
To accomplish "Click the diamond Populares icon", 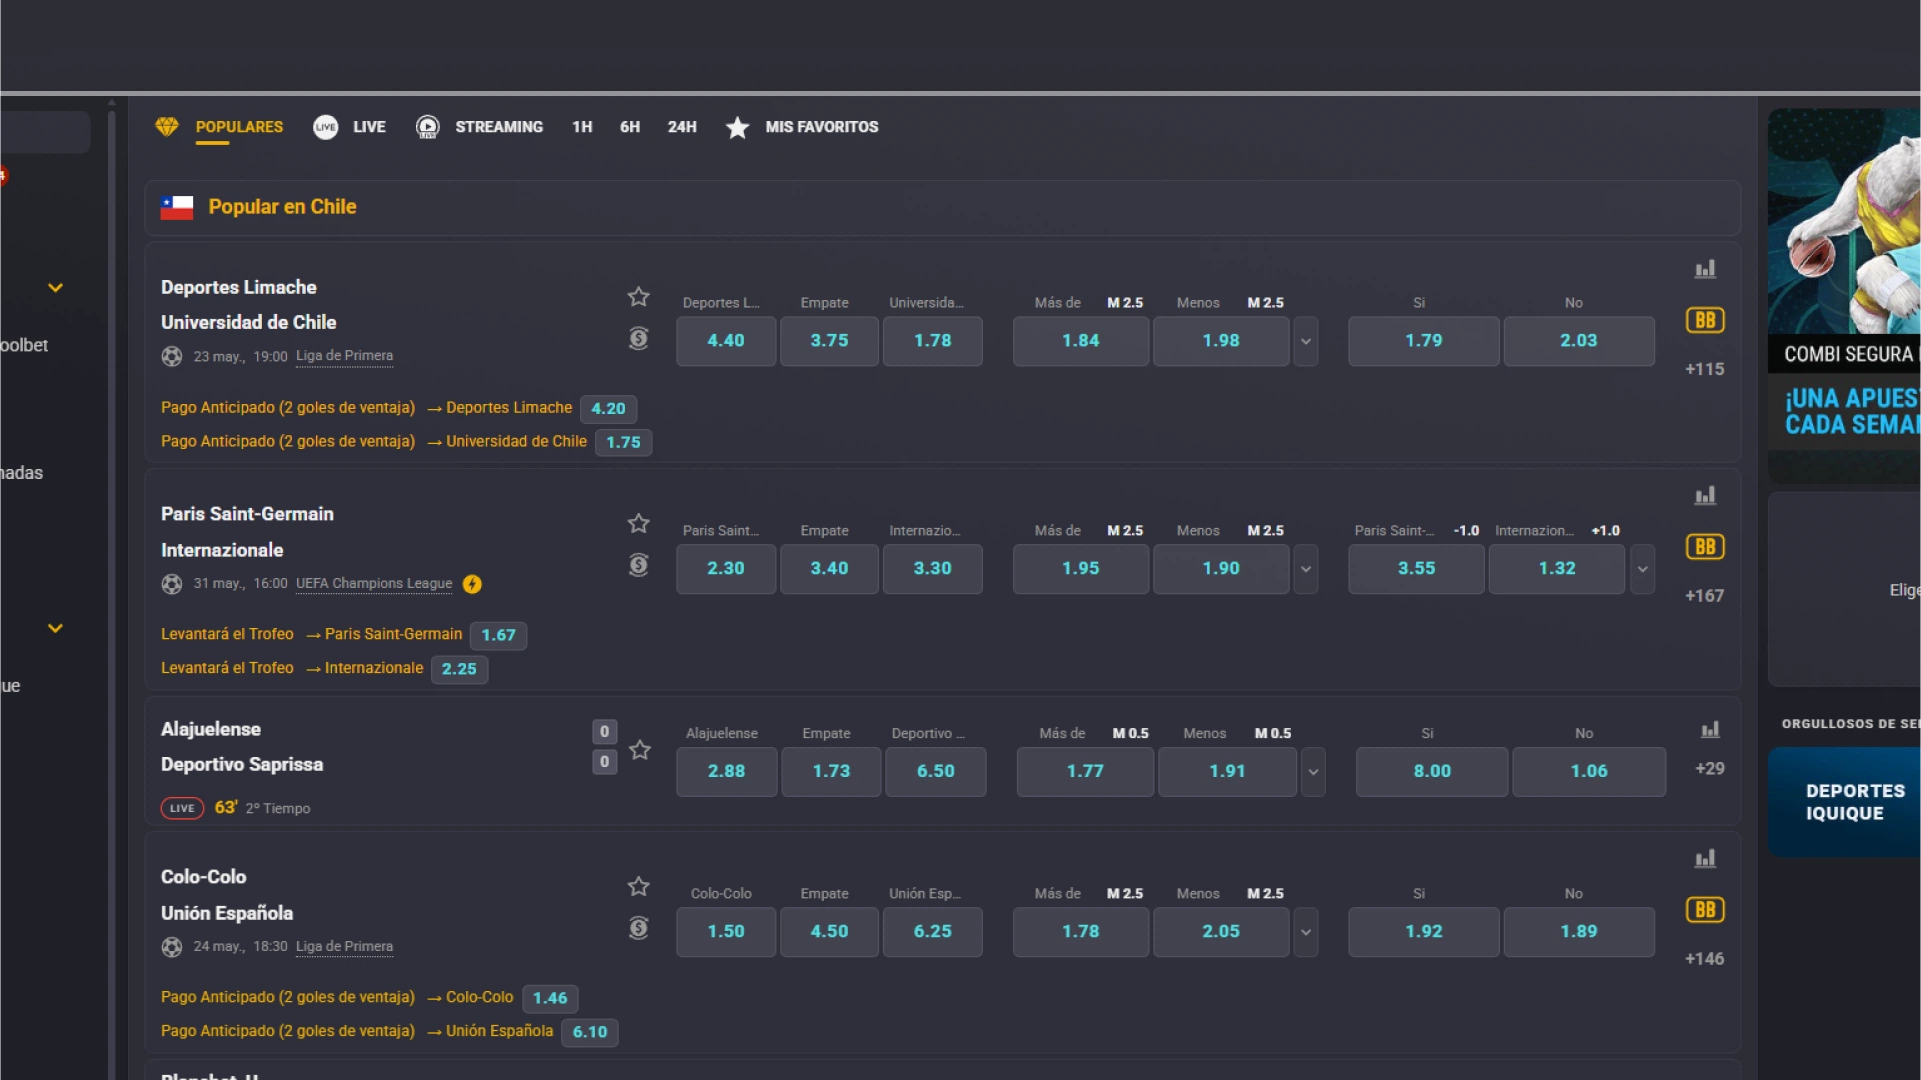I will pos(167,127).
